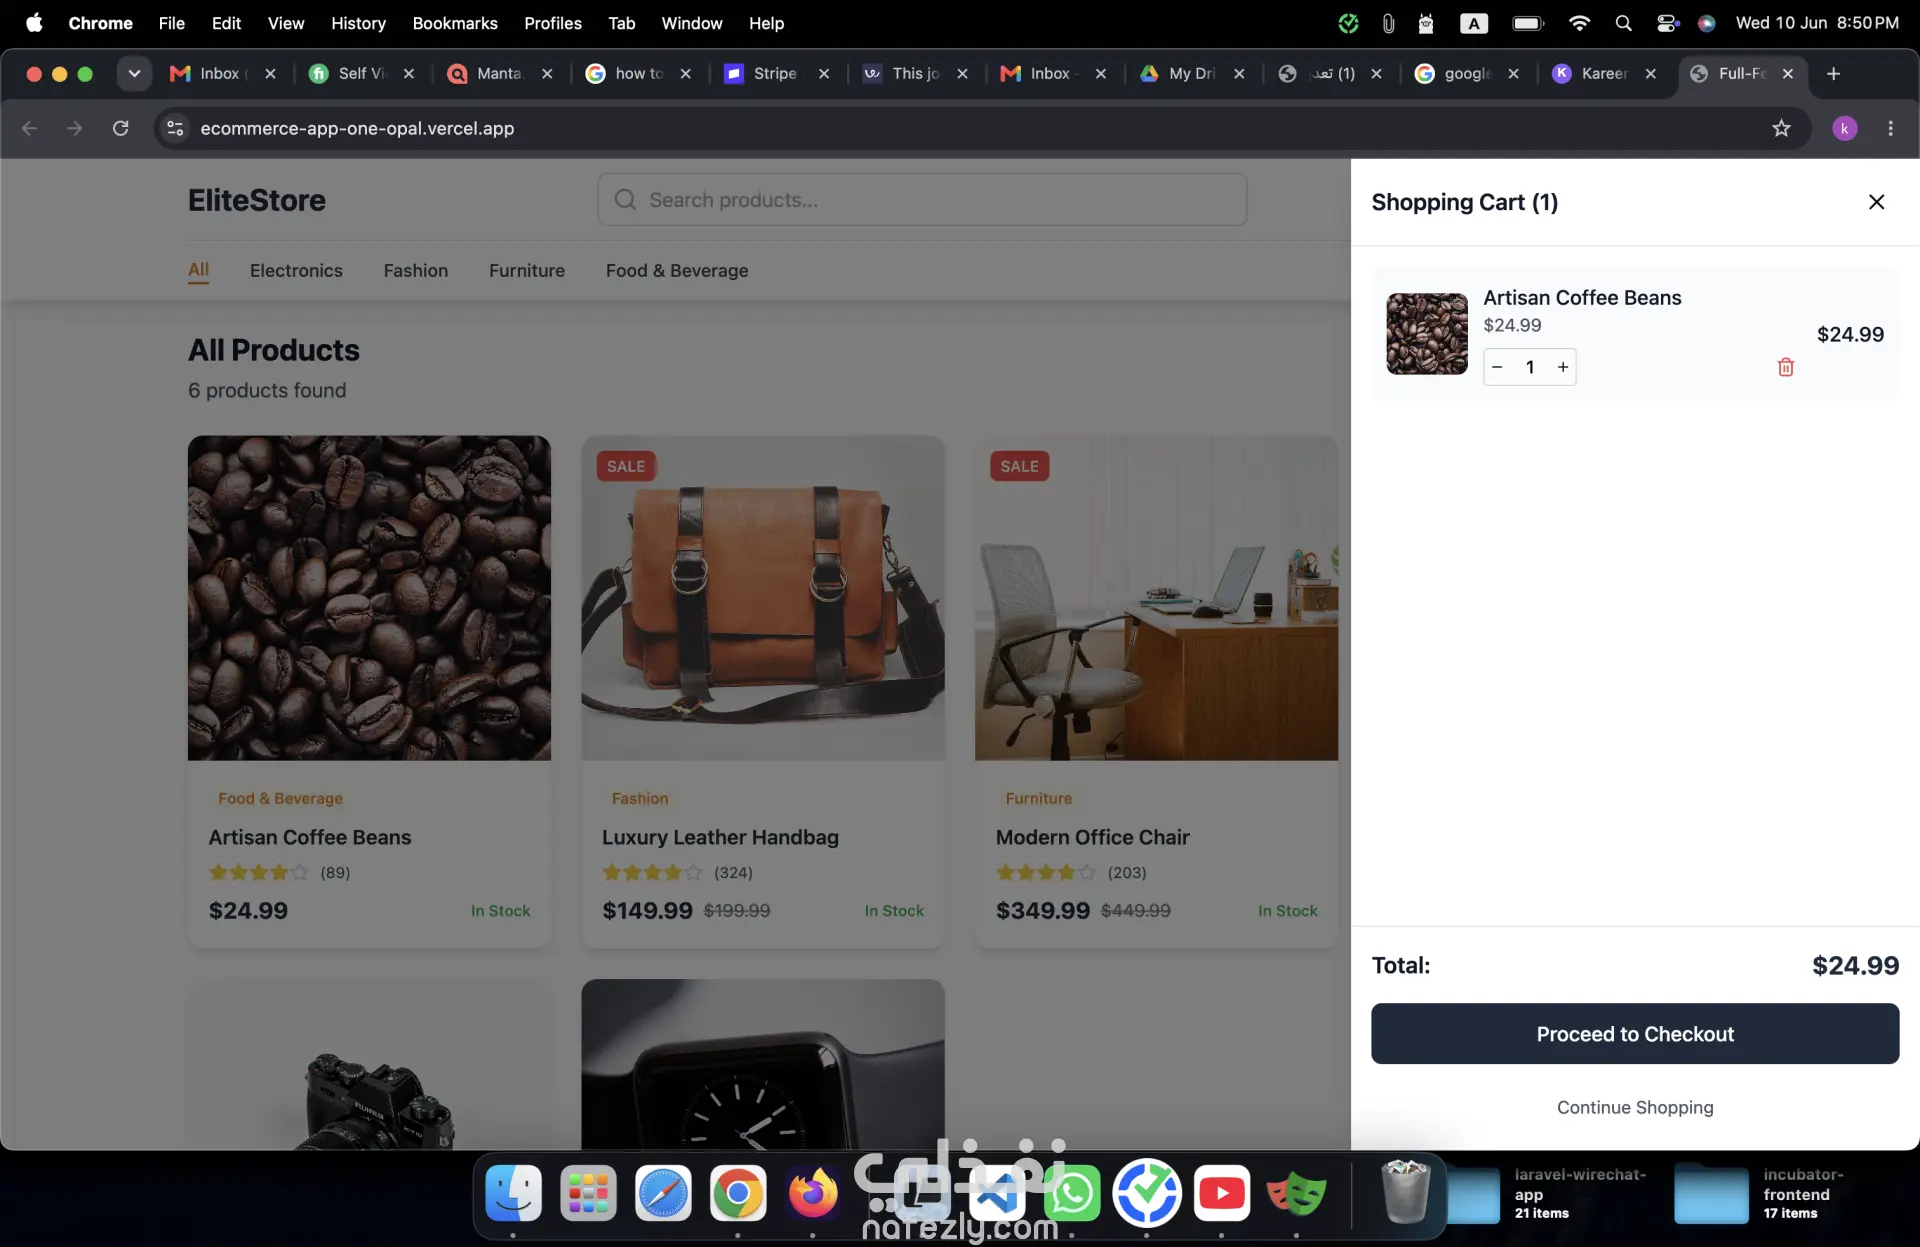Select the Fashion category tab
1920x1247 pixels.
point(416,270)
